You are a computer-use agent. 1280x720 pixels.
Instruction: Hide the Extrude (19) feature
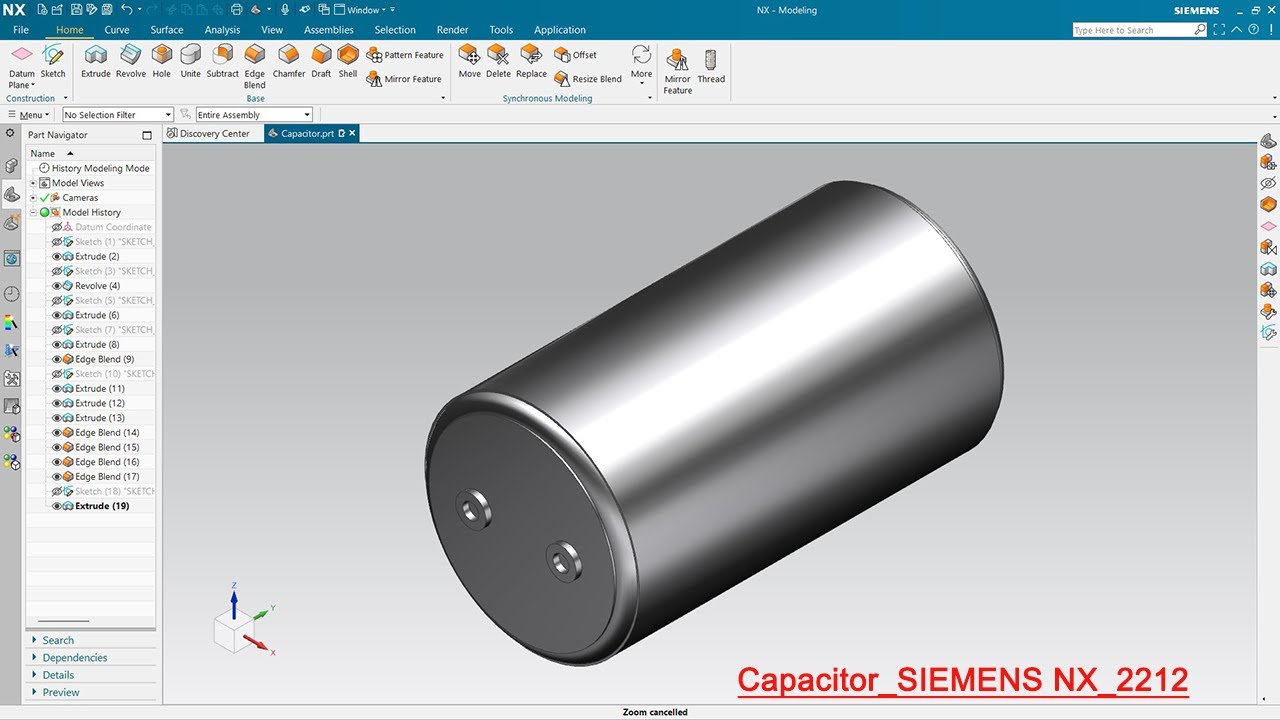point(57,506)
